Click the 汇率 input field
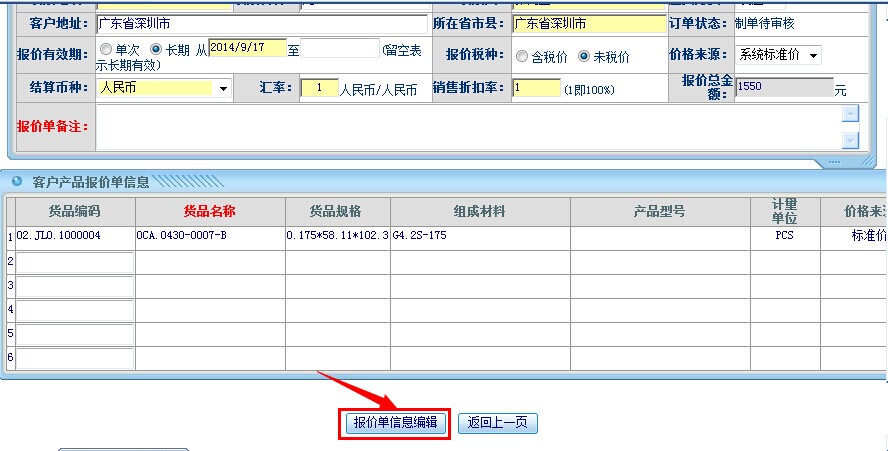The width and height of the screenshot is (888, 451). point(319,88)
